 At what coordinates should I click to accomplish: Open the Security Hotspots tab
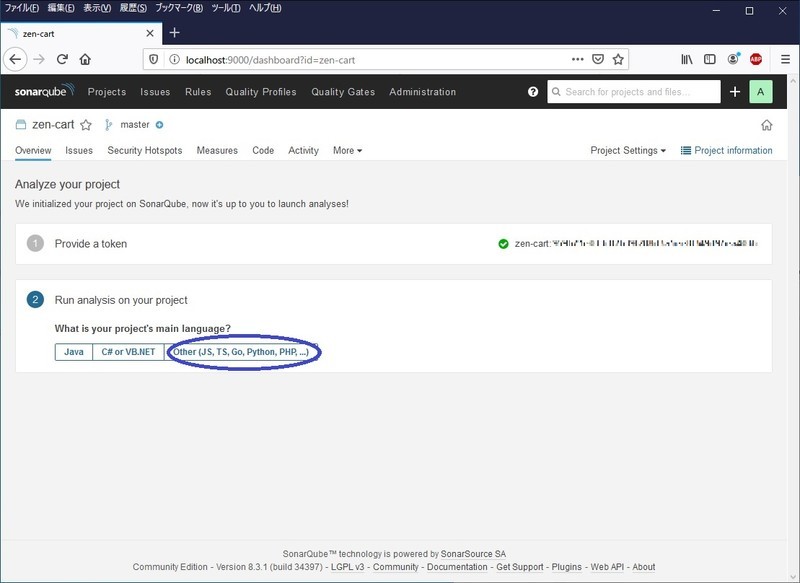[x=145, y=150]
